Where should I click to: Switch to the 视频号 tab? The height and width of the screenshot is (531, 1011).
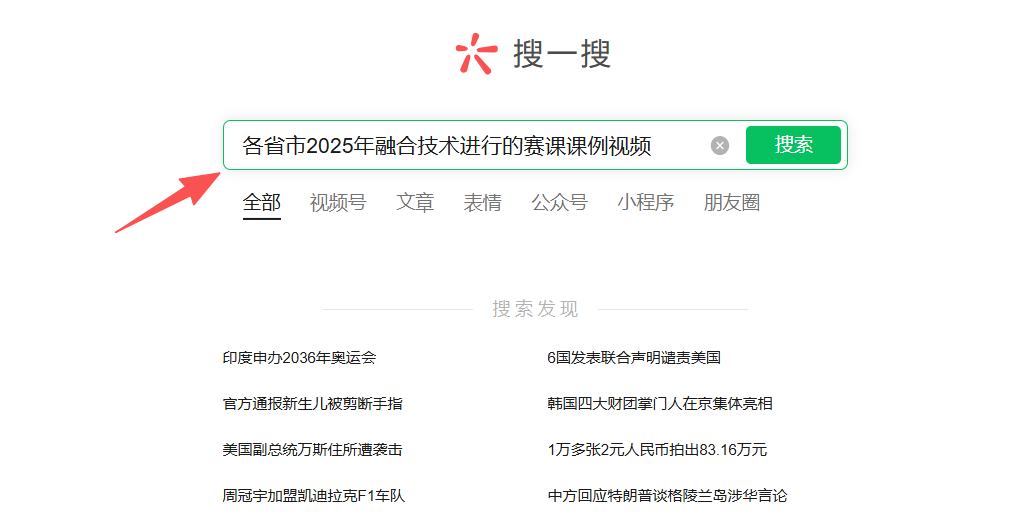(x=338, y=203)
